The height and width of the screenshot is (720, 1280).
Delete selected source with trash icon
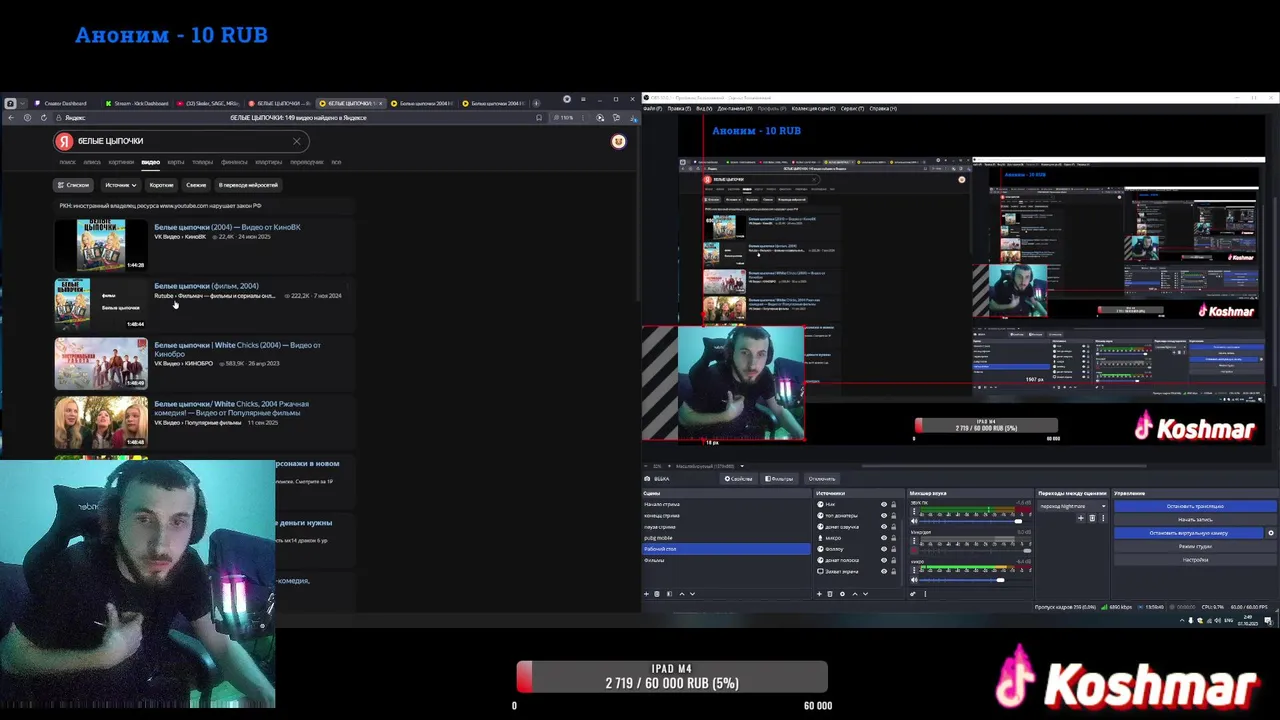click(830, 593)
